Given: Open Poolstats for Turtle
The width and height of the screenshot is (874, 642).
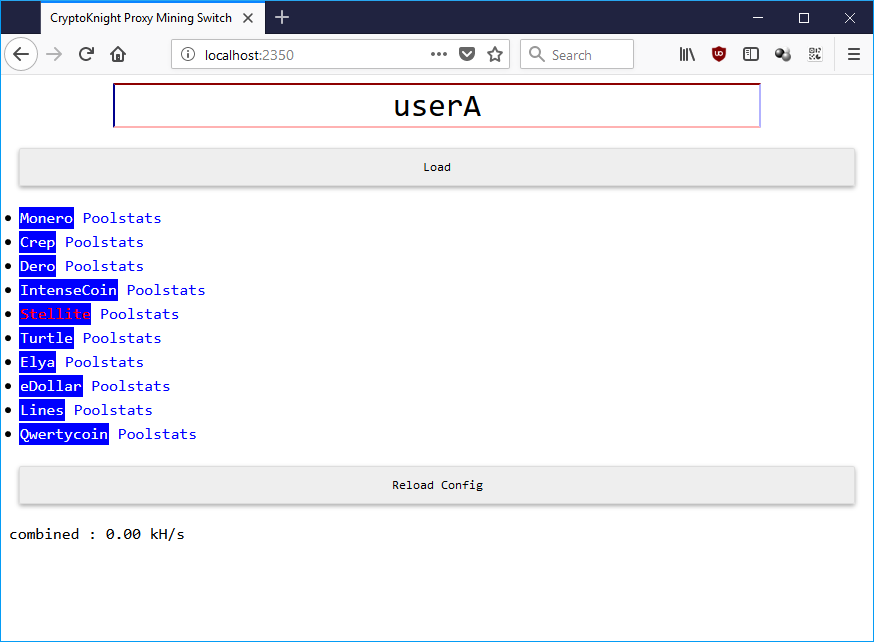Looking at the screenshot, I should pos(122,338).
